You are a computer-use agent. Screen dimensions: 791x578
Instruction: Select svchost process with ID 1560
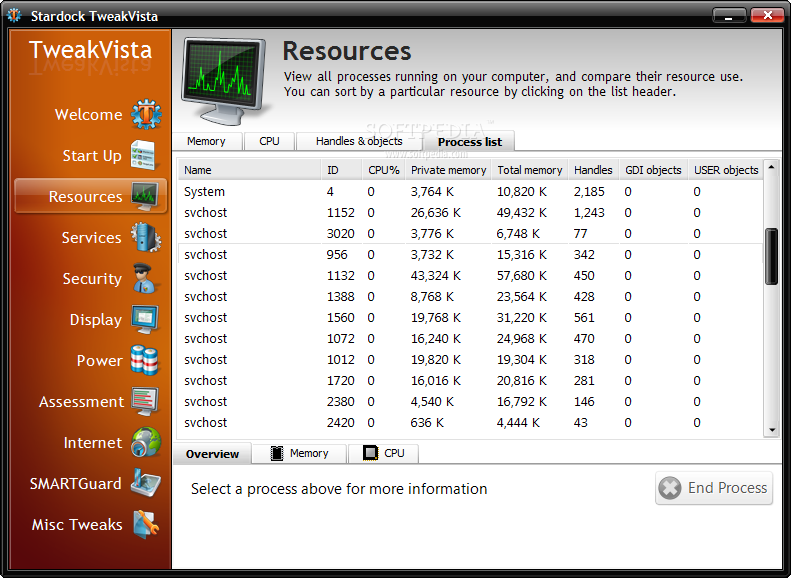[470, 318]
